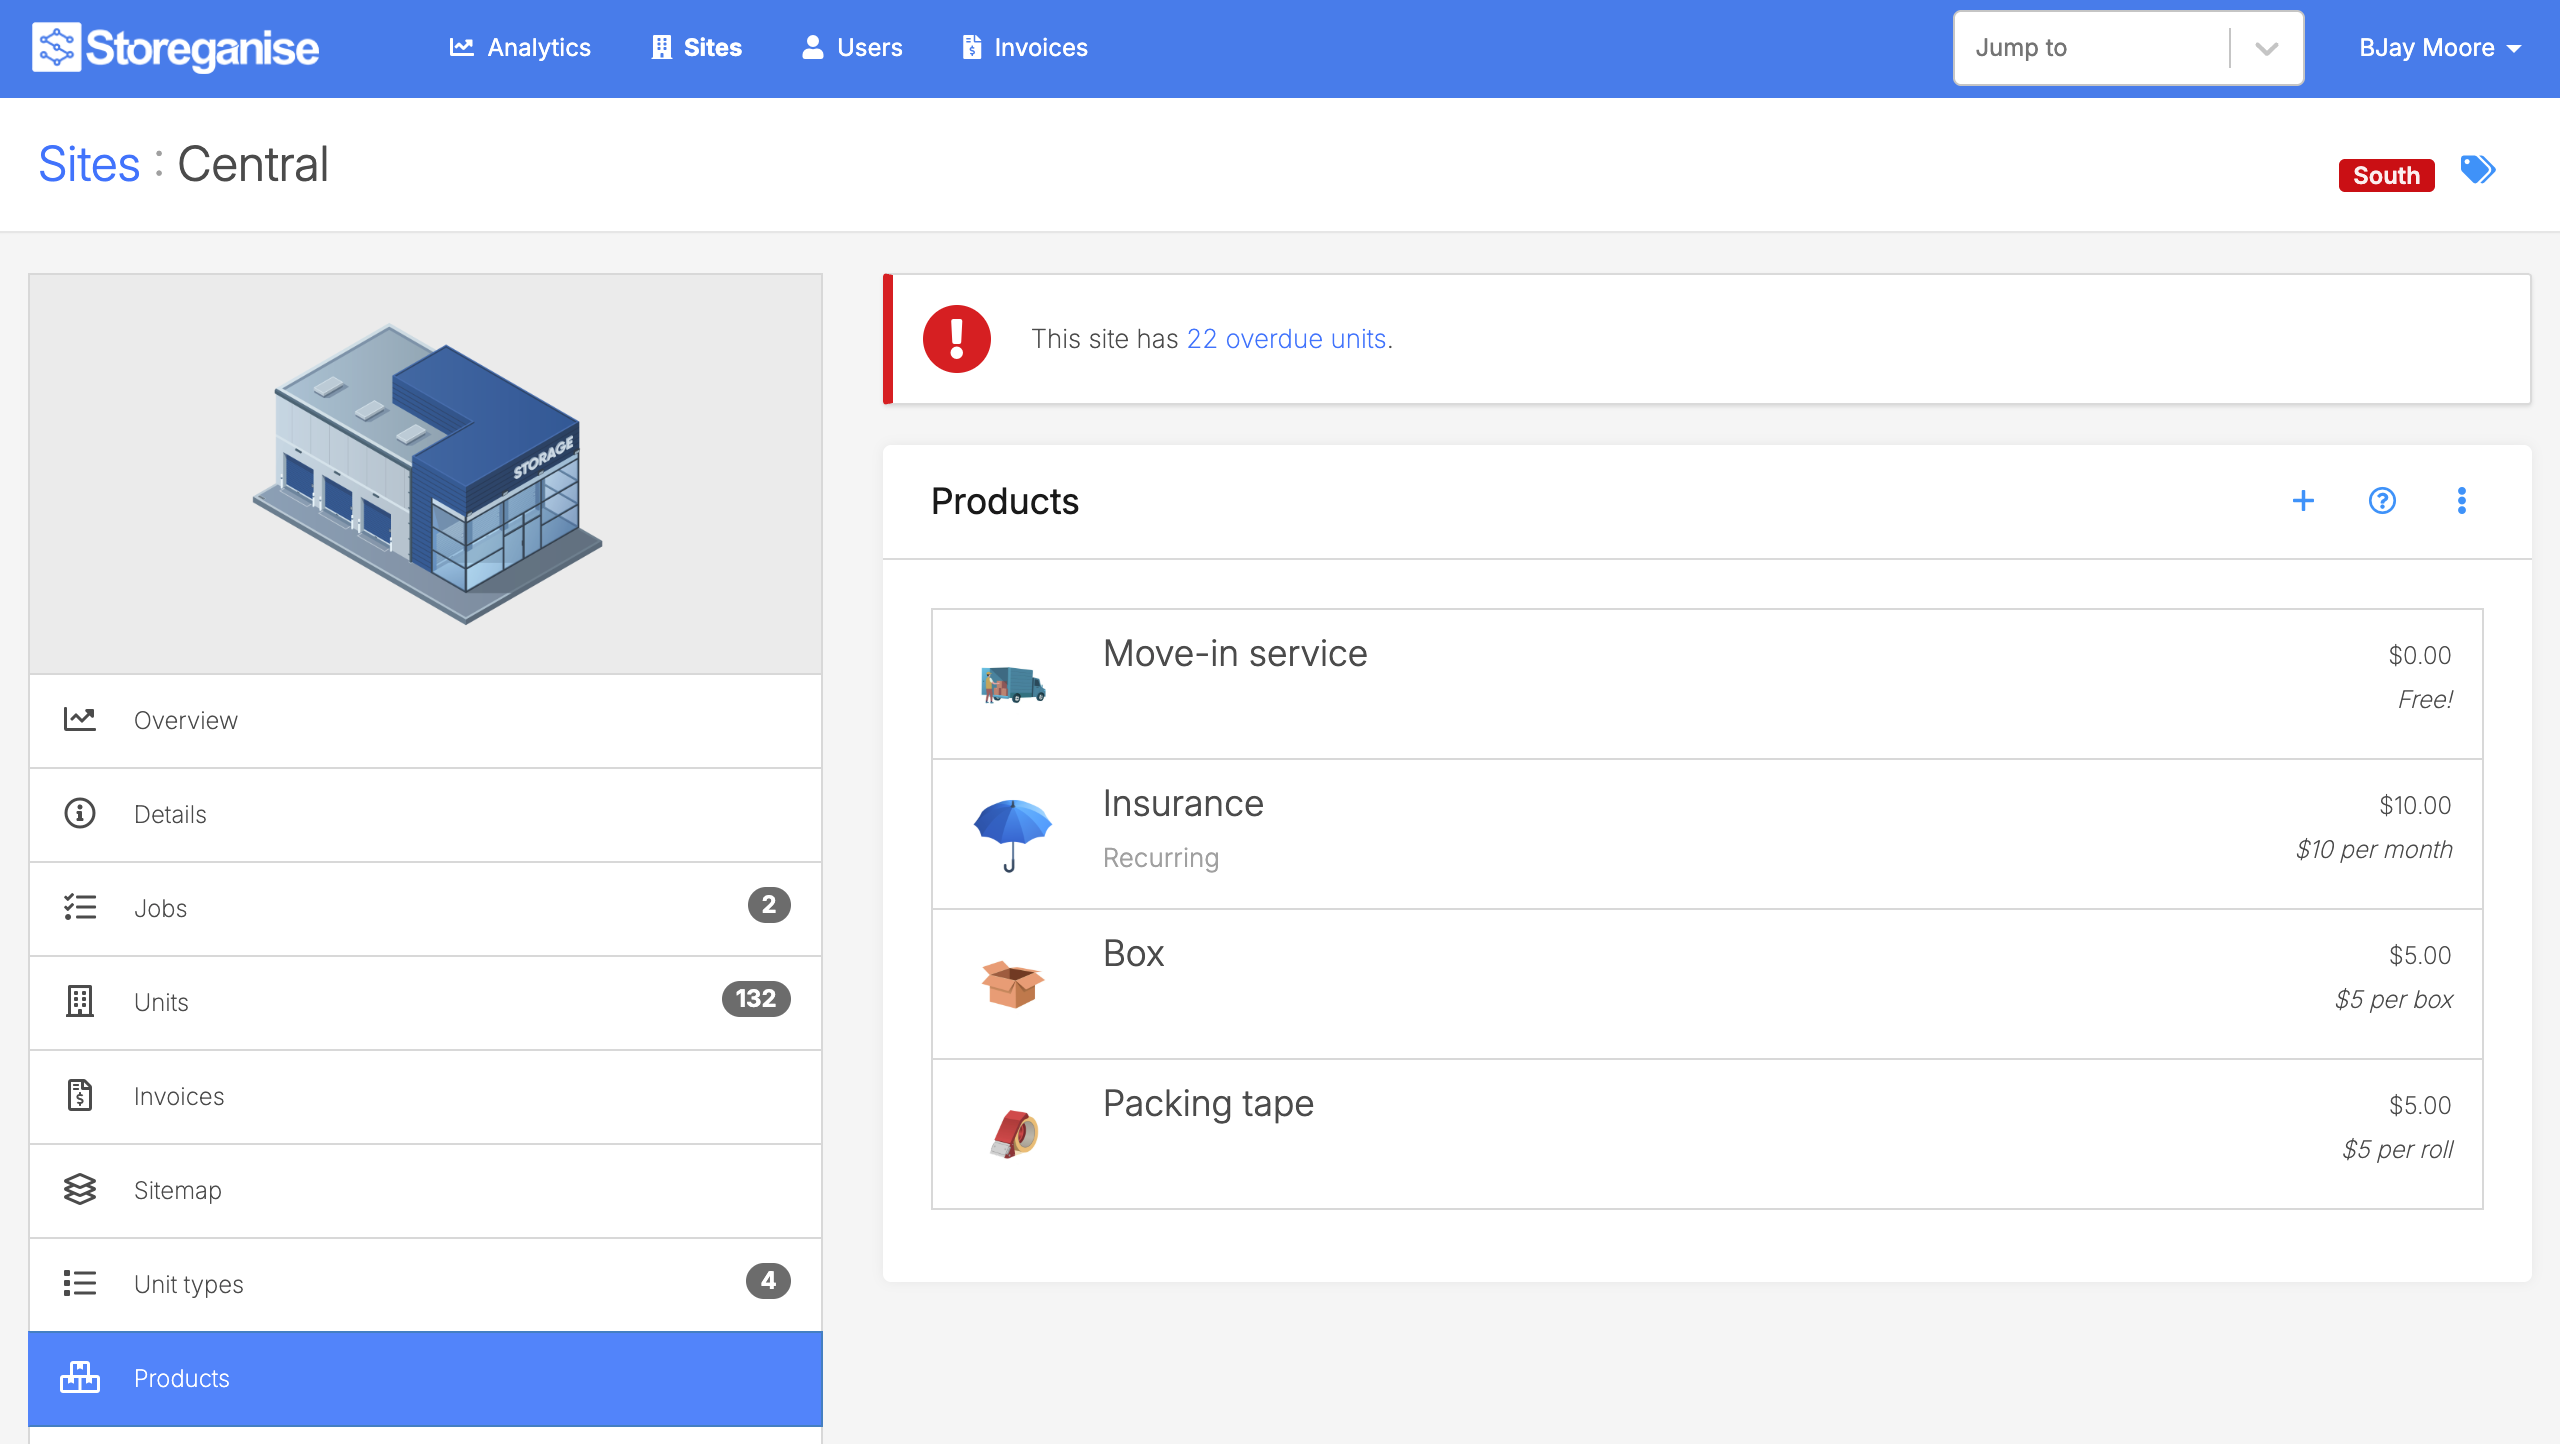The width and height of the screenshot is (2560, 1444).
Task: Follow the 22 overdue units link
Action: click(x=1285, y=339)
